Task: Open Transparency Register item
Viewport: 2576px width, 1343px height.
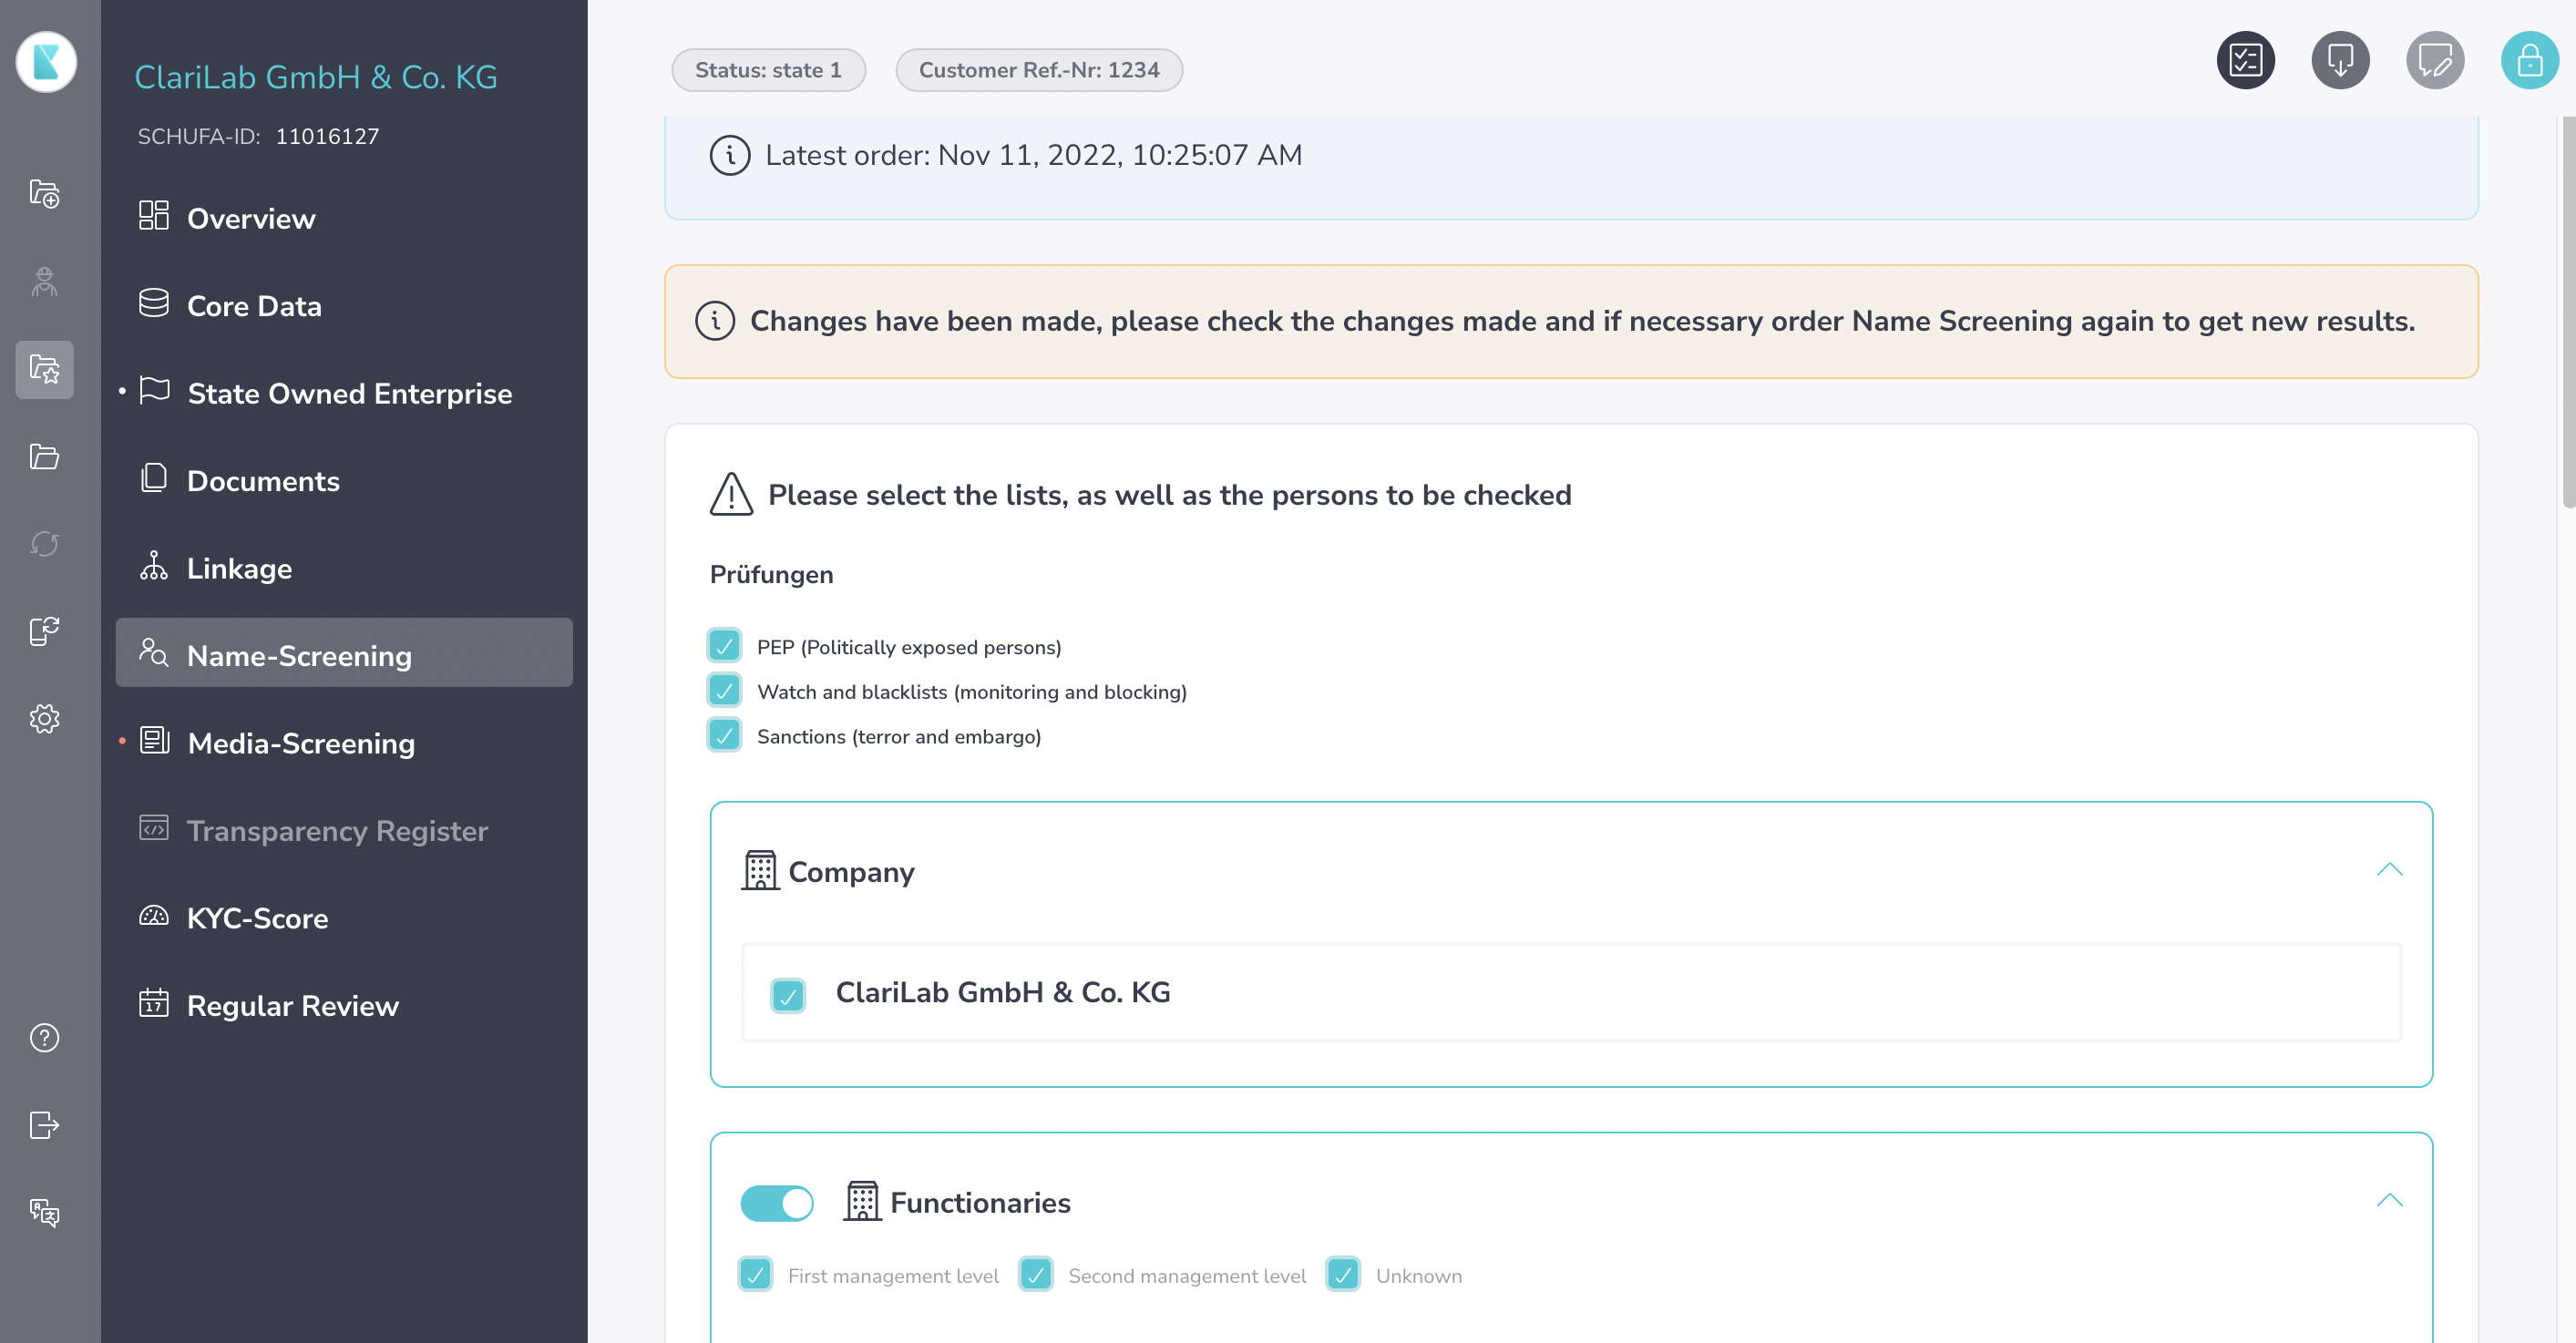Action: [344, 830]
